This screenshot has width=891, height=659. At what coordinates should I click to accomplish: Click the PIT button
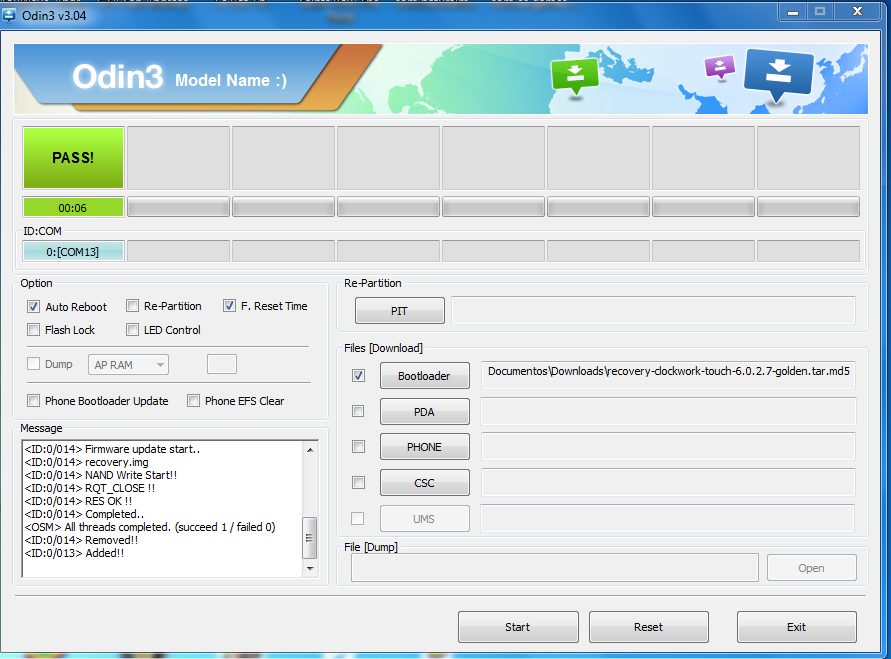pos(399,311)
